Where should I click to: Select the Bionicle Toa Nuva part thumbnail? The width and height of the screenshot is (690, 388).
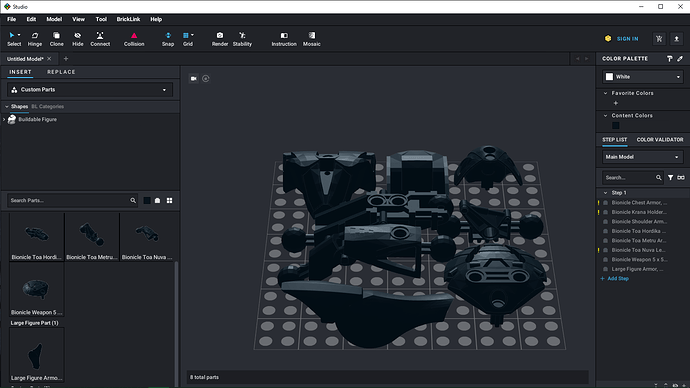(147, 238)
